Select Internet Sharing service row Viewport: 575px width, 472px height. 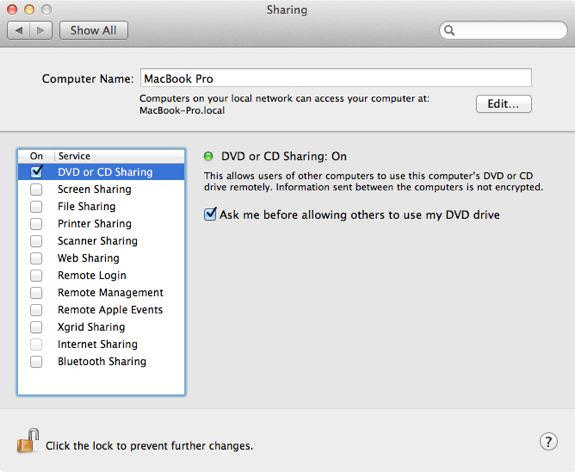[101, 344]
